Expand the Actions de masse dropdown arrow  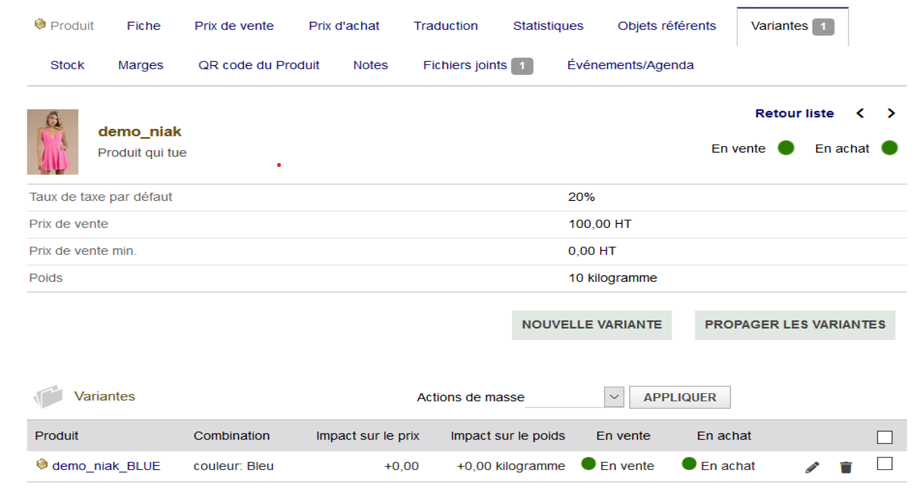click(x=614, y=397)
